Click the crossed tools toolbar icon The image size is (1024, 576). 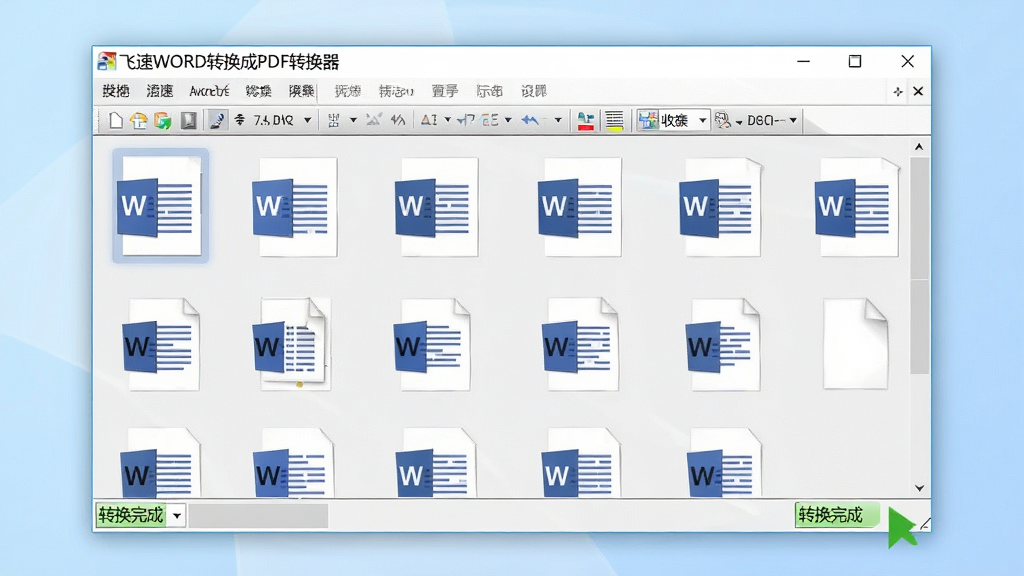click(374, 120)
